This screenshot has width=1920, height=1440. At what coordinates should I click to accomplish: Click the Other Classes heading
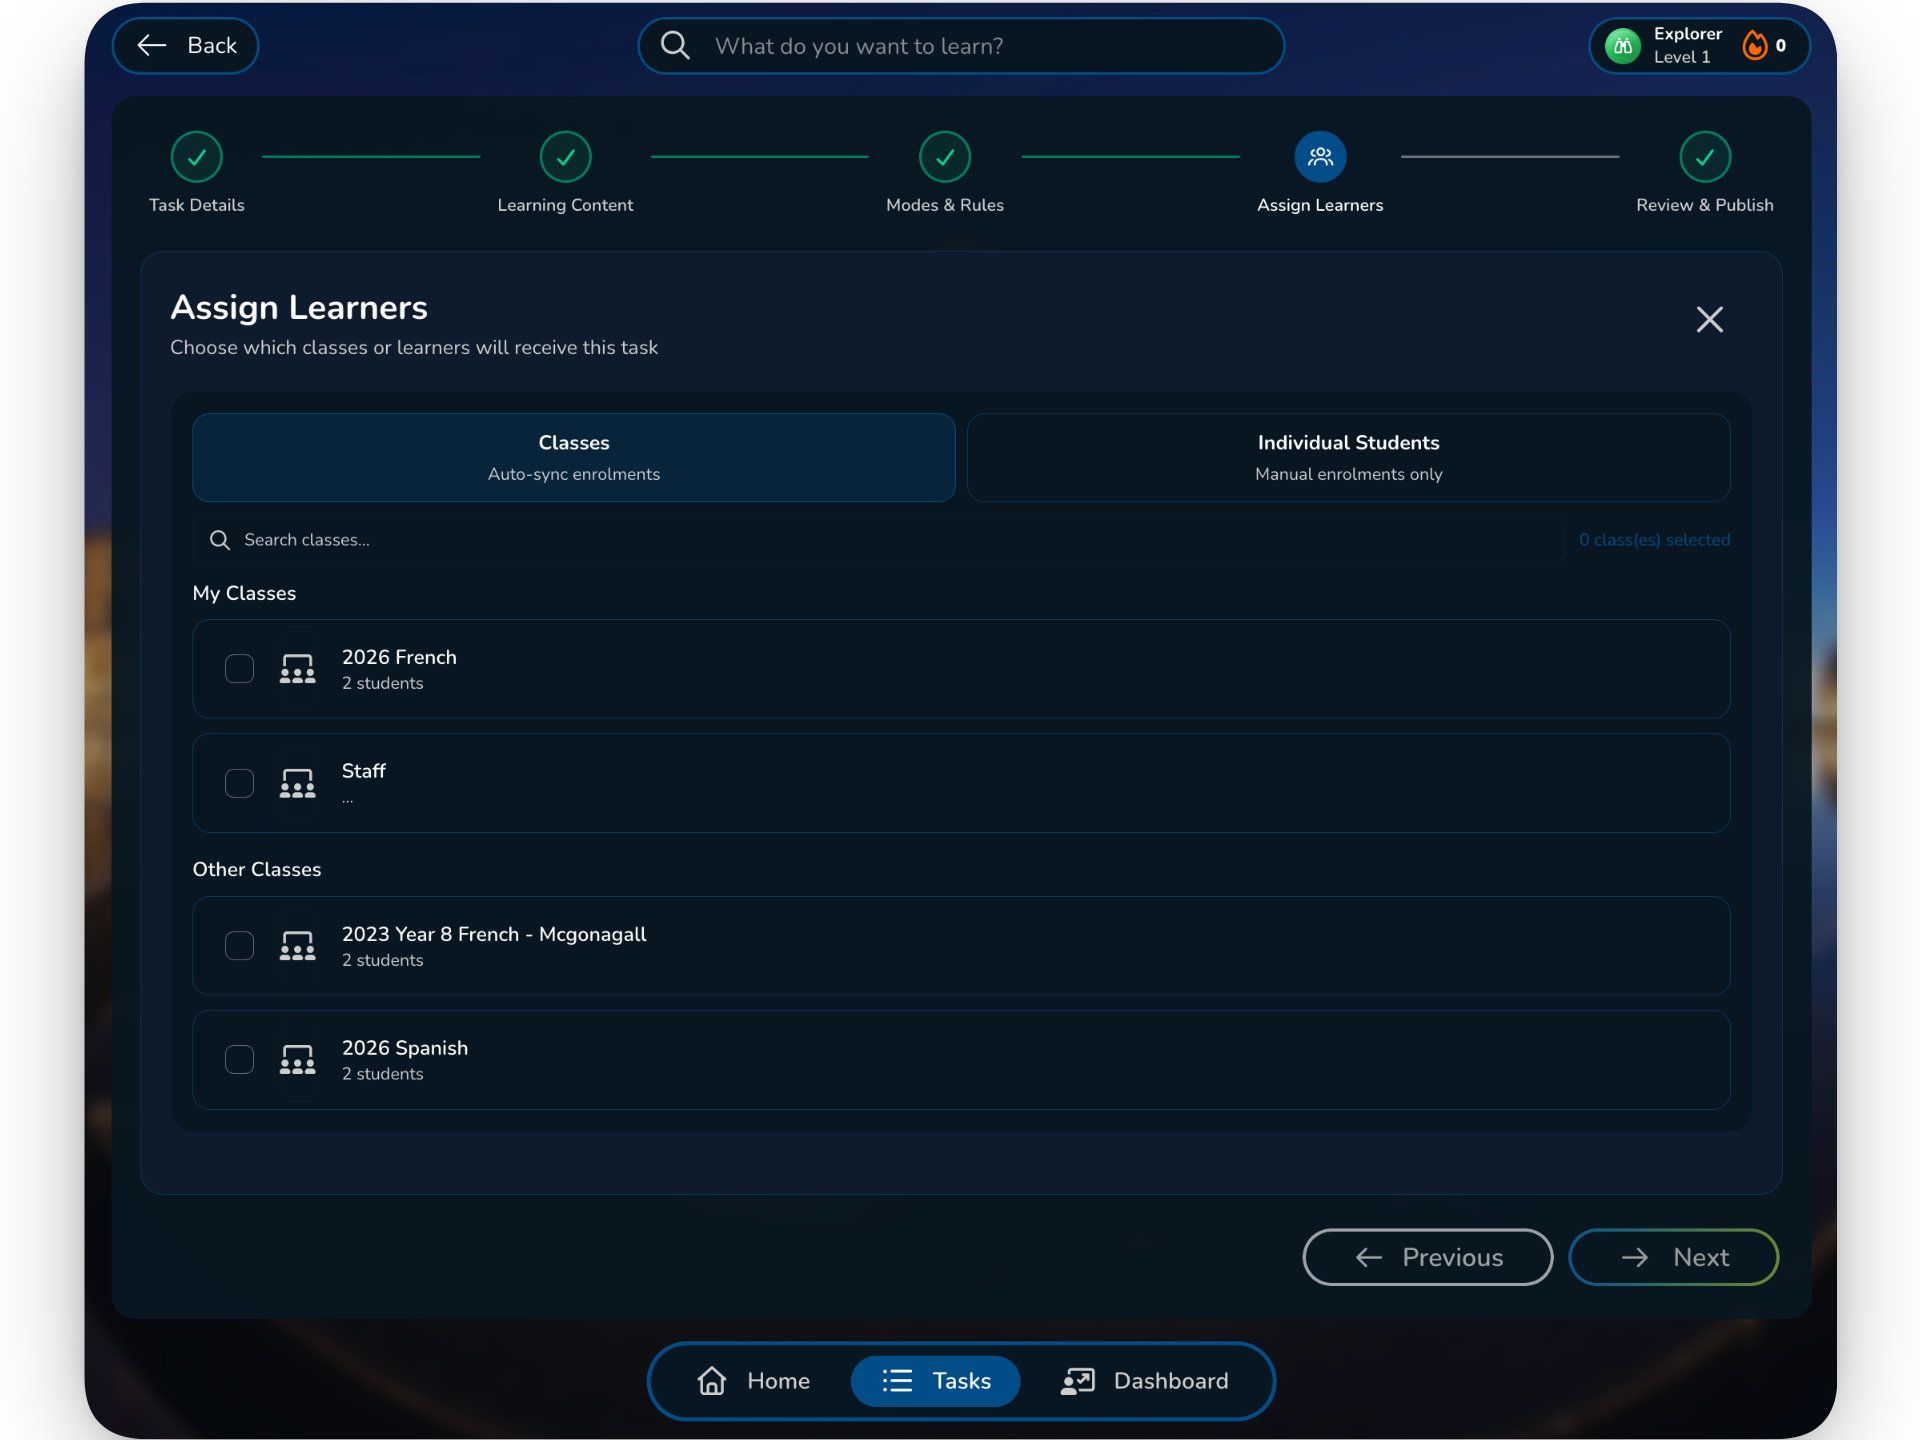click(x=257, y=869)
